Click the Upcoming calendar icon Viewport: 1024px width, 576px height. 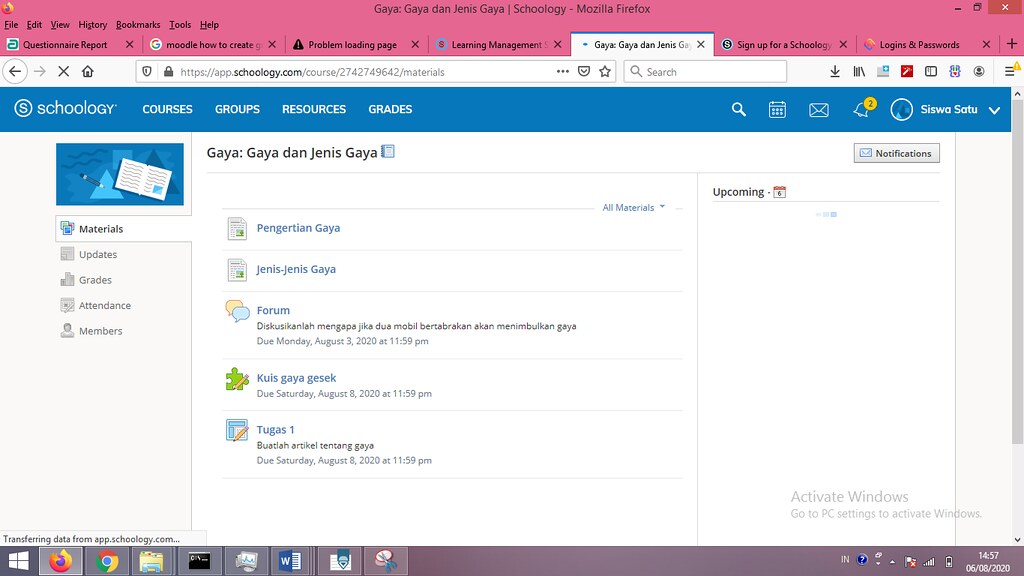[779, 192]
